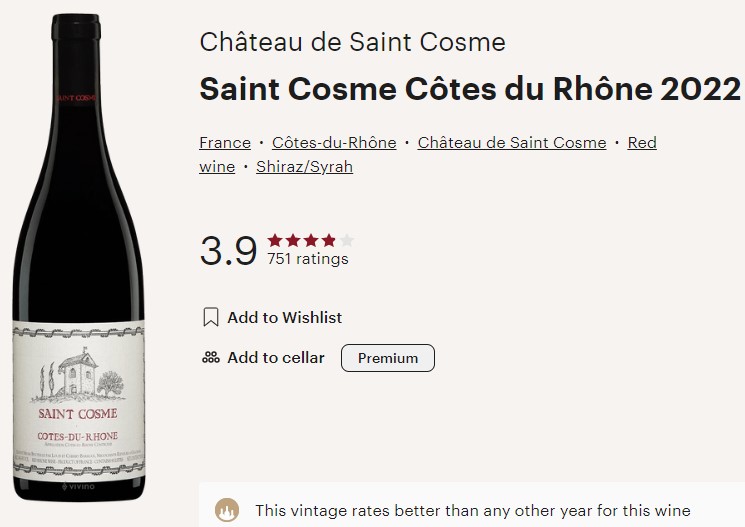Viewport: 745px width, 527px height.
Task: Click the bookmark wishlist icon
Action: tap(211, 317)
